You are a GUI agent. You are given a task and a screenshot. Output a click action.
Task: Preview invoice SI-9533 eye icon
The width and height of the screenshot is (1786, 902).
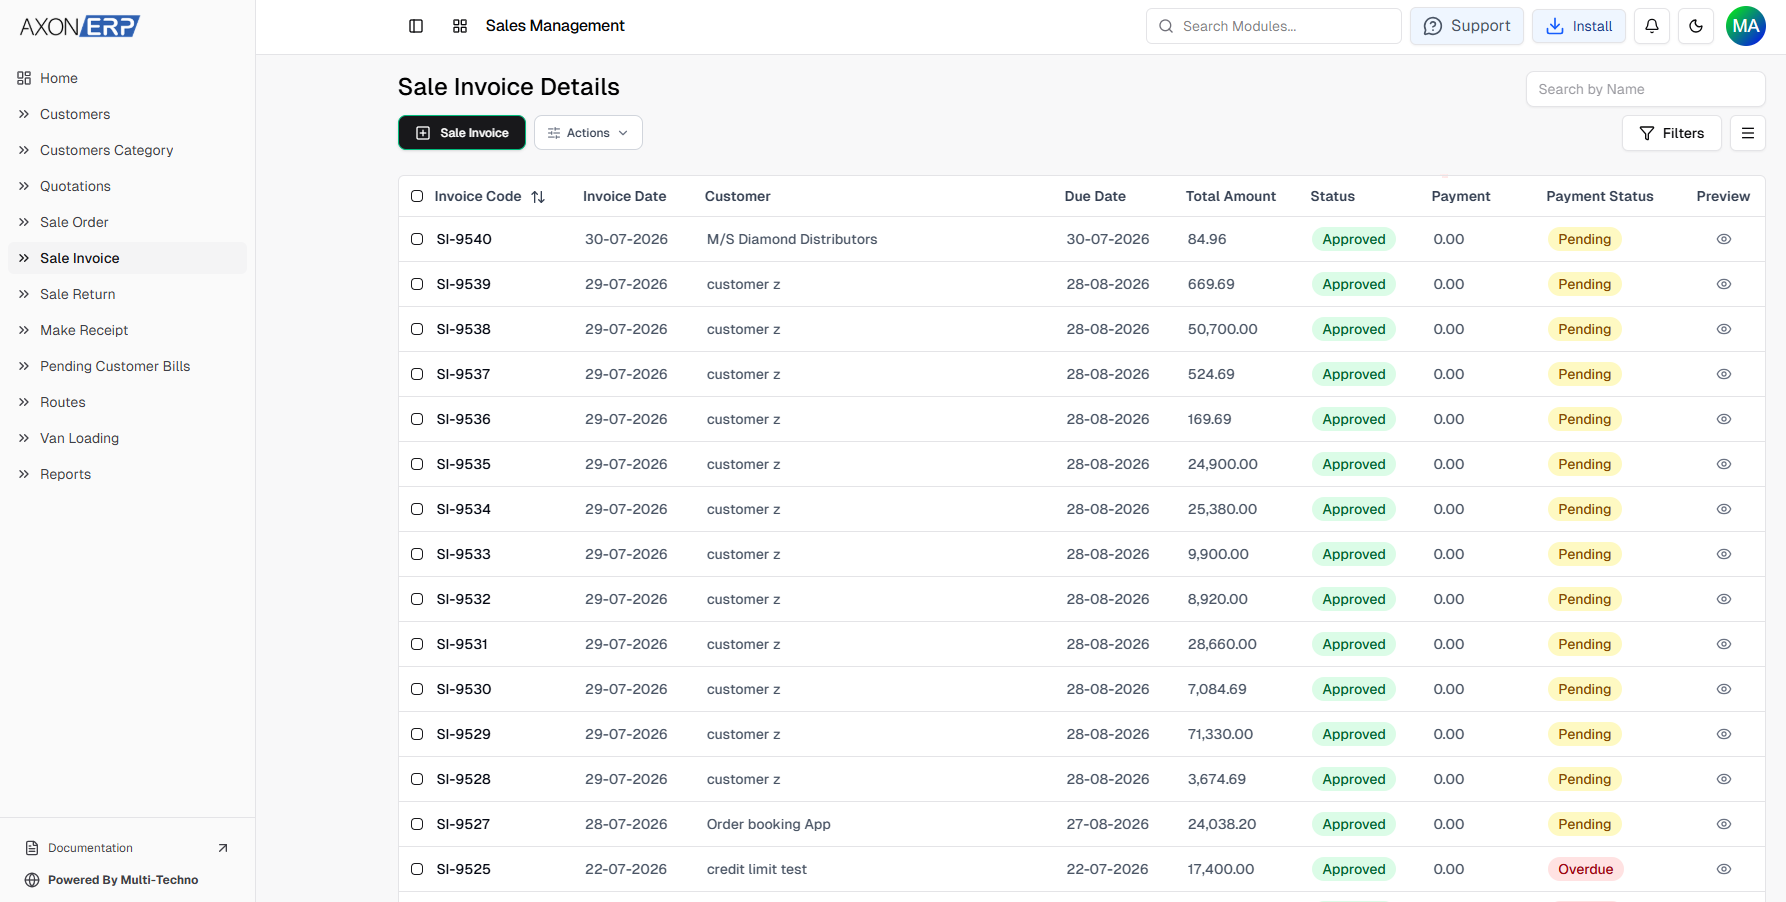pos(1724,554)
